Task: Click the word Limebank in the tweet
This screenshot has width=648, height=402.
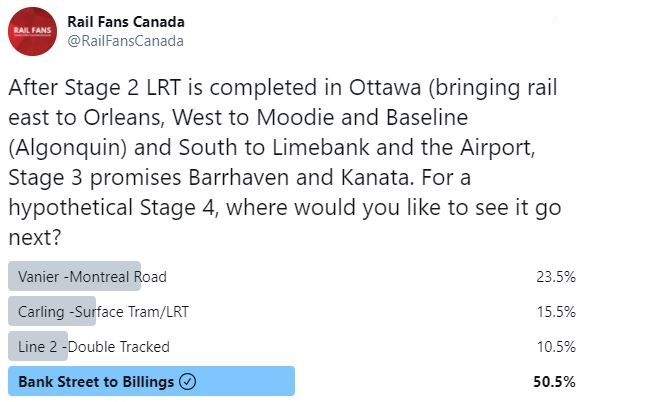Action: [321, 148]
